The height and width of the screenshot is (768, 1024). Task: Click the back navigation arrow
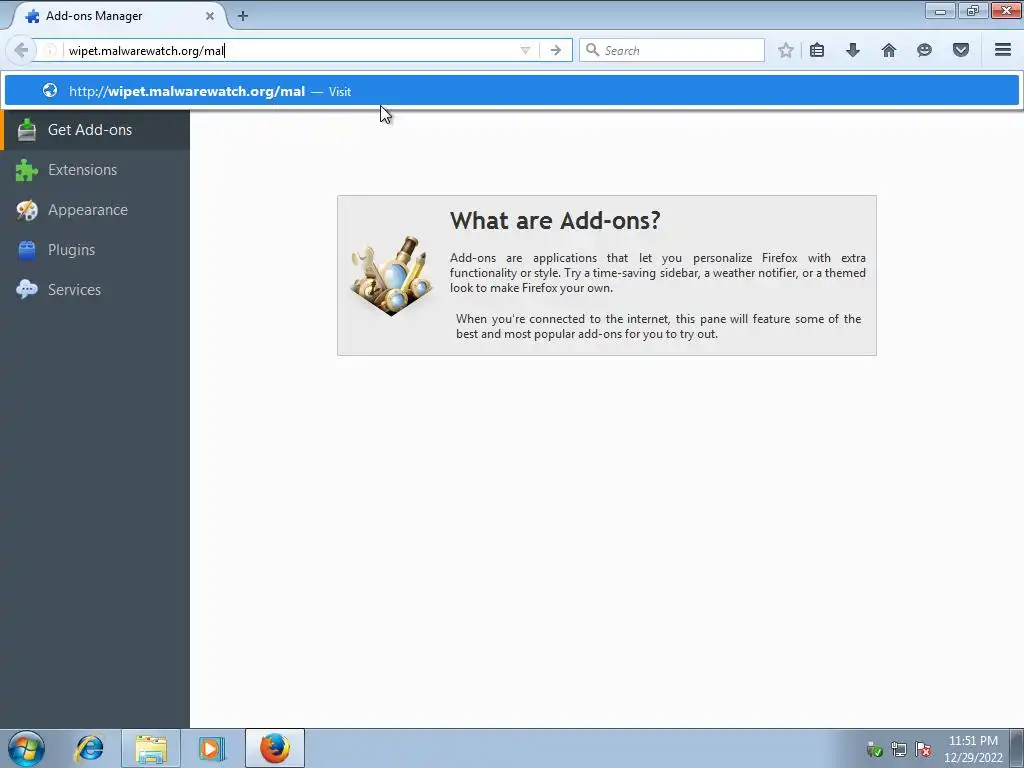pos(21,50)
